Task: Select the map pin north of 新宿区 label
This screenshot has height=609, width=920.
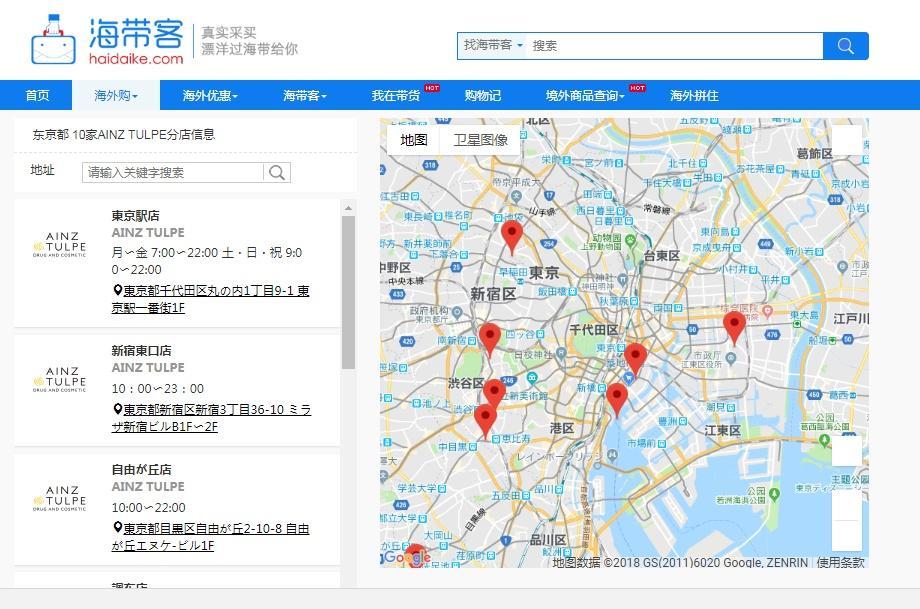Action: (x=512, y=238)
